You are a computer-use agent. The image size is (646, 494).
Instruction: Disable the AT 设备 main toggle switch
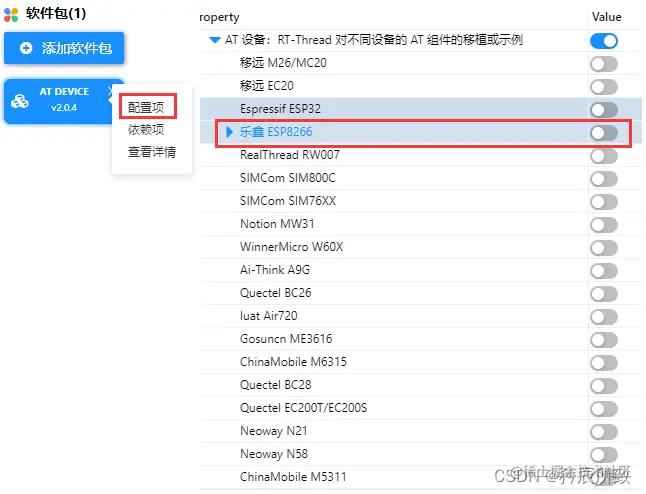pyautogui.click(x=604, y=41)
